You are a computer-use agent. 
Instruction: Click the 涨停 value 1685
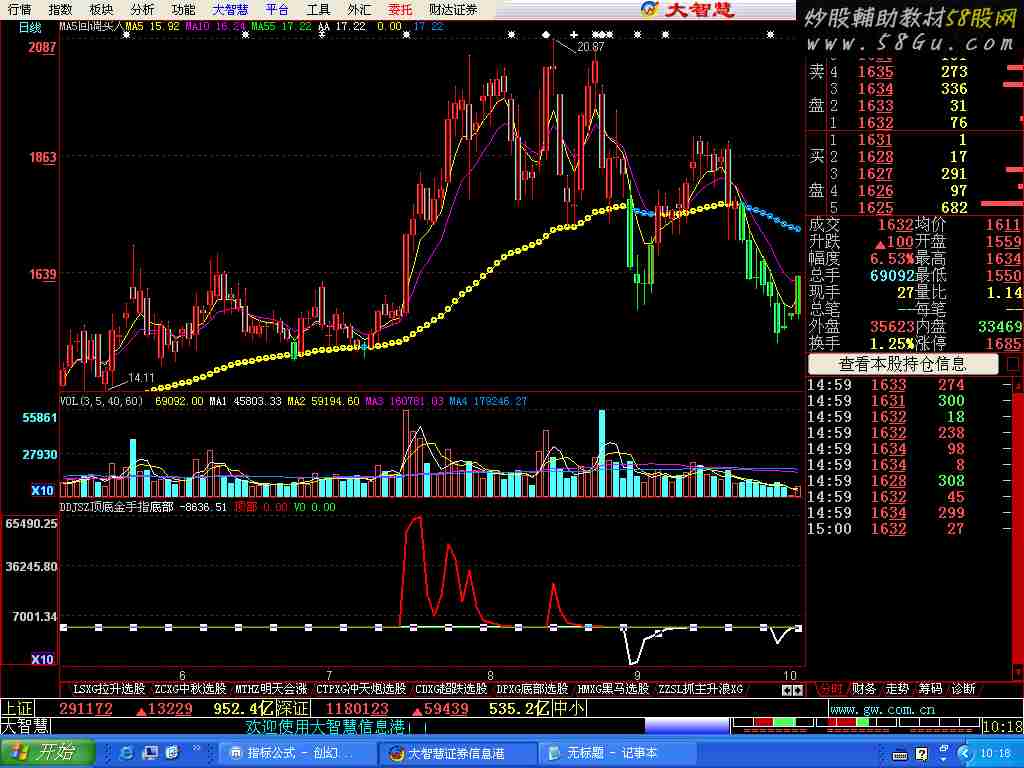pyautogui.click(x=1003, y=343)
